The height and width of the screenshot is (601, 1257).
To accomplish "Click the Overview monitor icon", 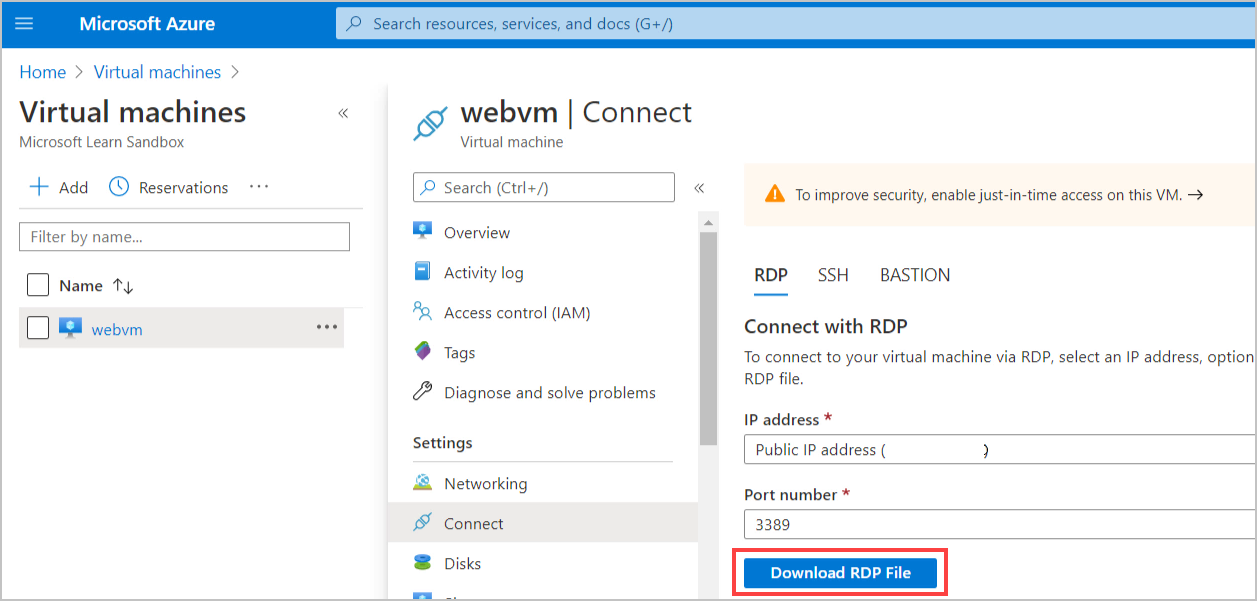I will (422, 231).
